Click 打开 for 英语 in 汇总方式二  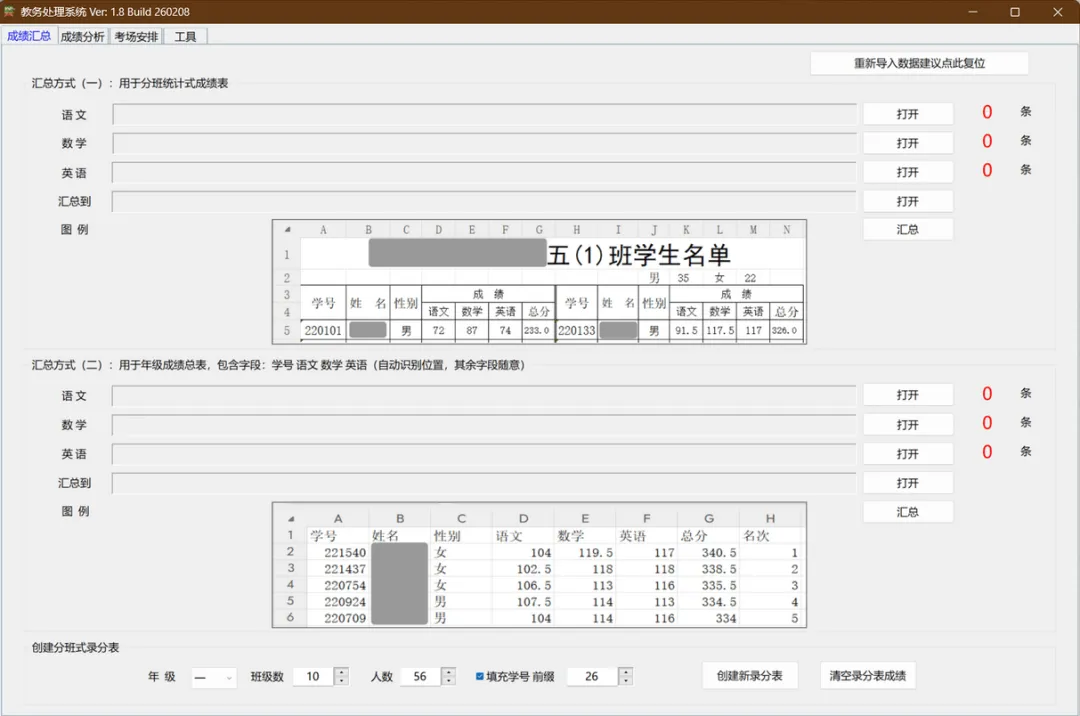pos(908,454)
